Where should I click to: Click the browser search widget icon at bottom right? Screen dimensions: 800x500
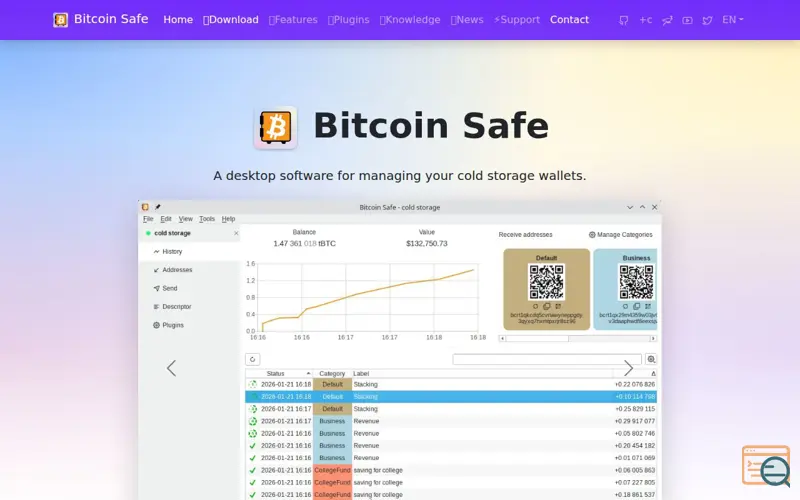(x=767, y=465)
